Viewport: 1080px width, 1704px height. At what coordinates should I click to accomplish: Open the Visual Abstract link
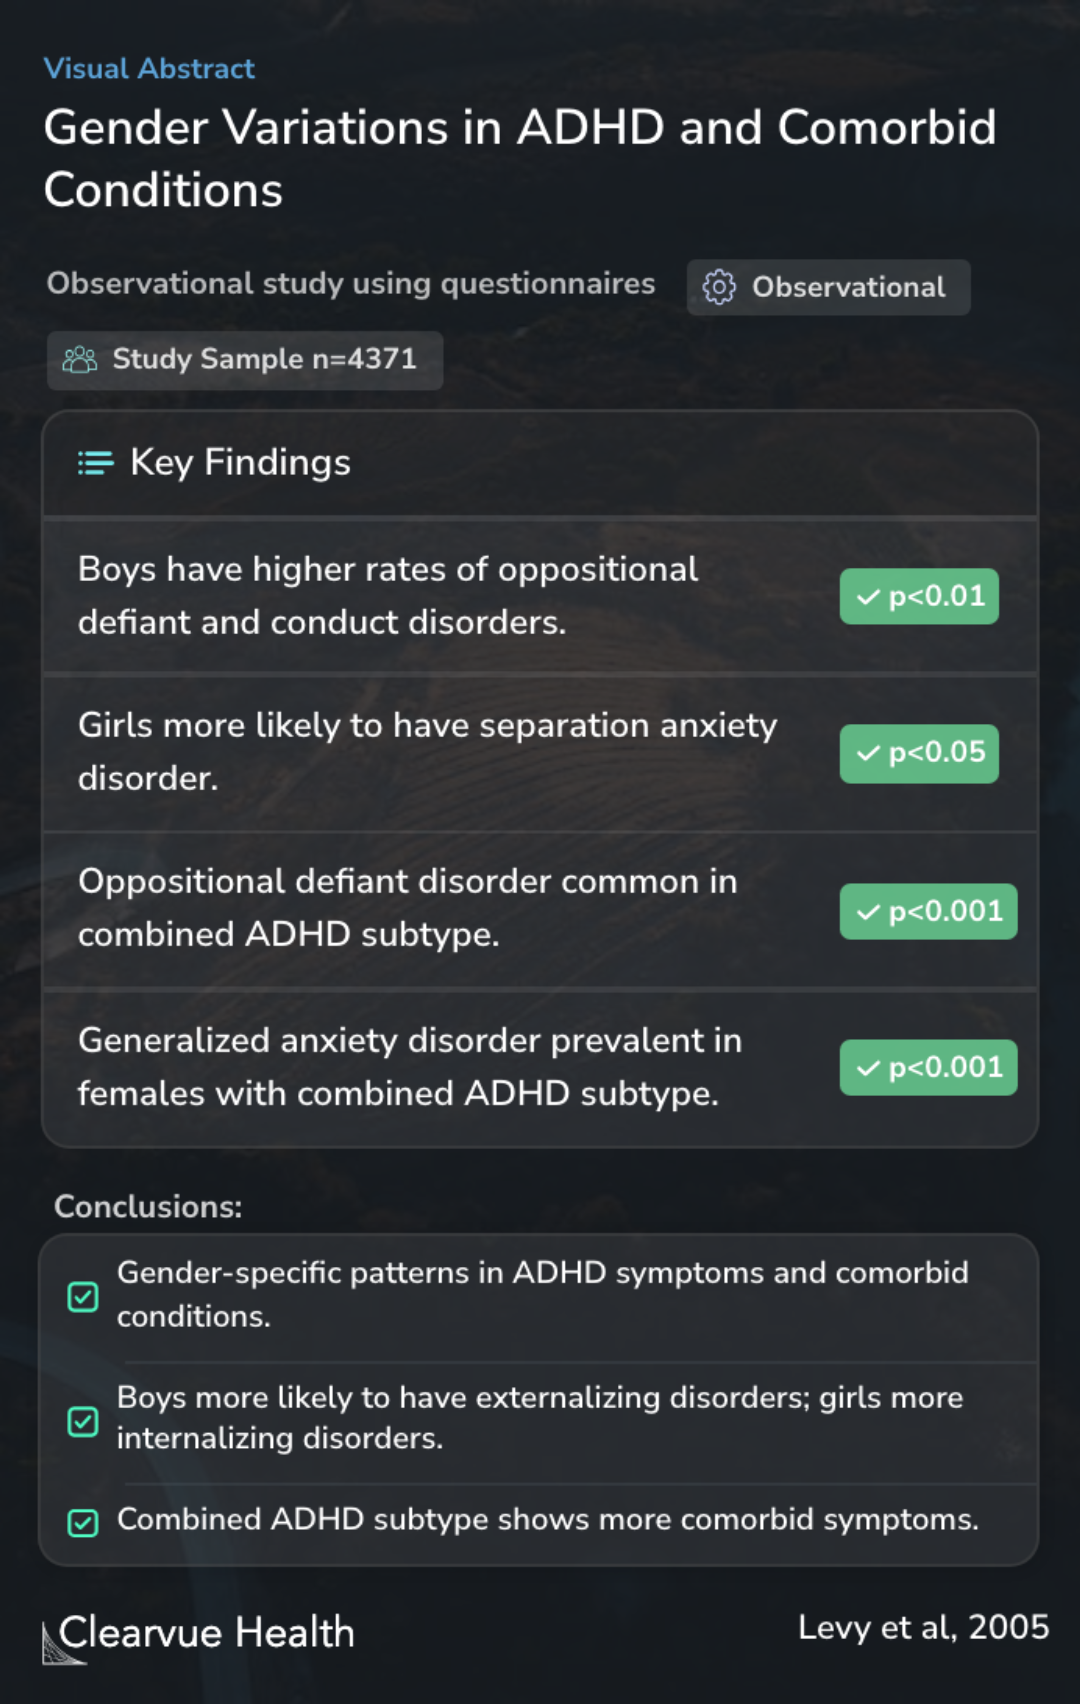[x=149, y=68]
